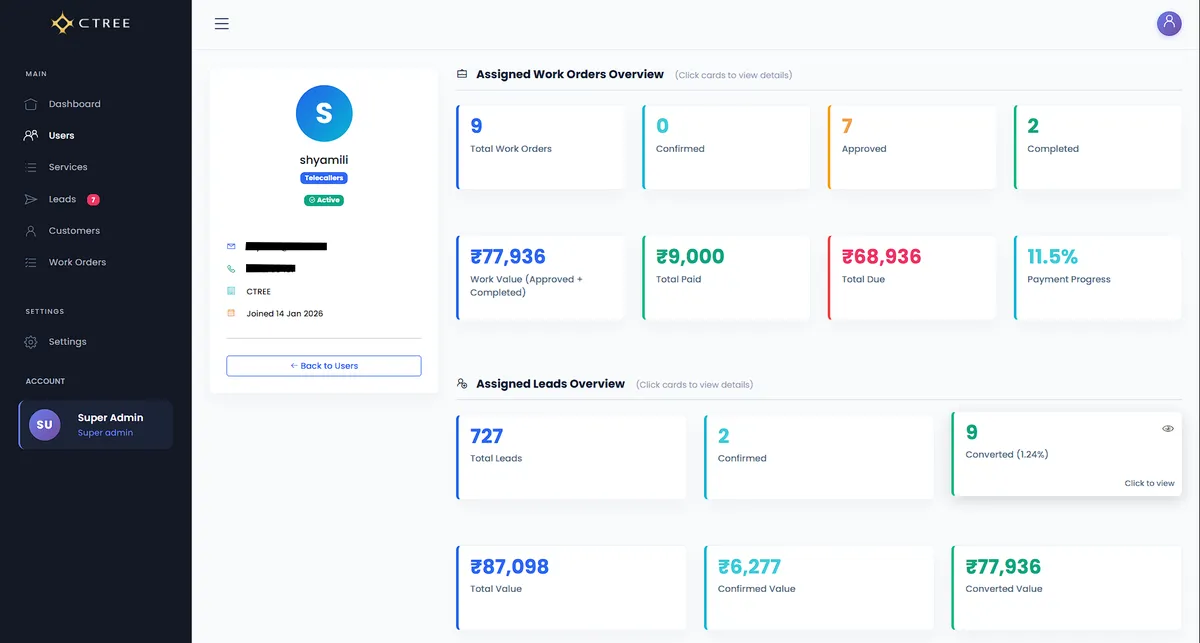Click the Assigned Leads Overview heading
1200x643 pixels.
pos(550,384)
